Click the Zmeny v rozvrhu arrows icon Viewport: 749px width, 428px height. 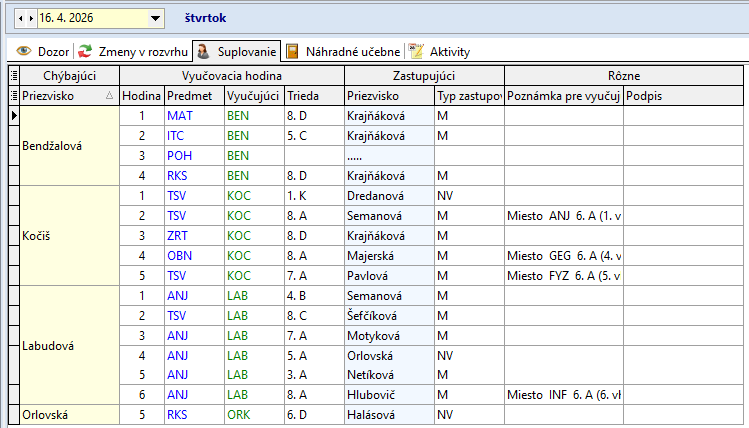point(86,51)
